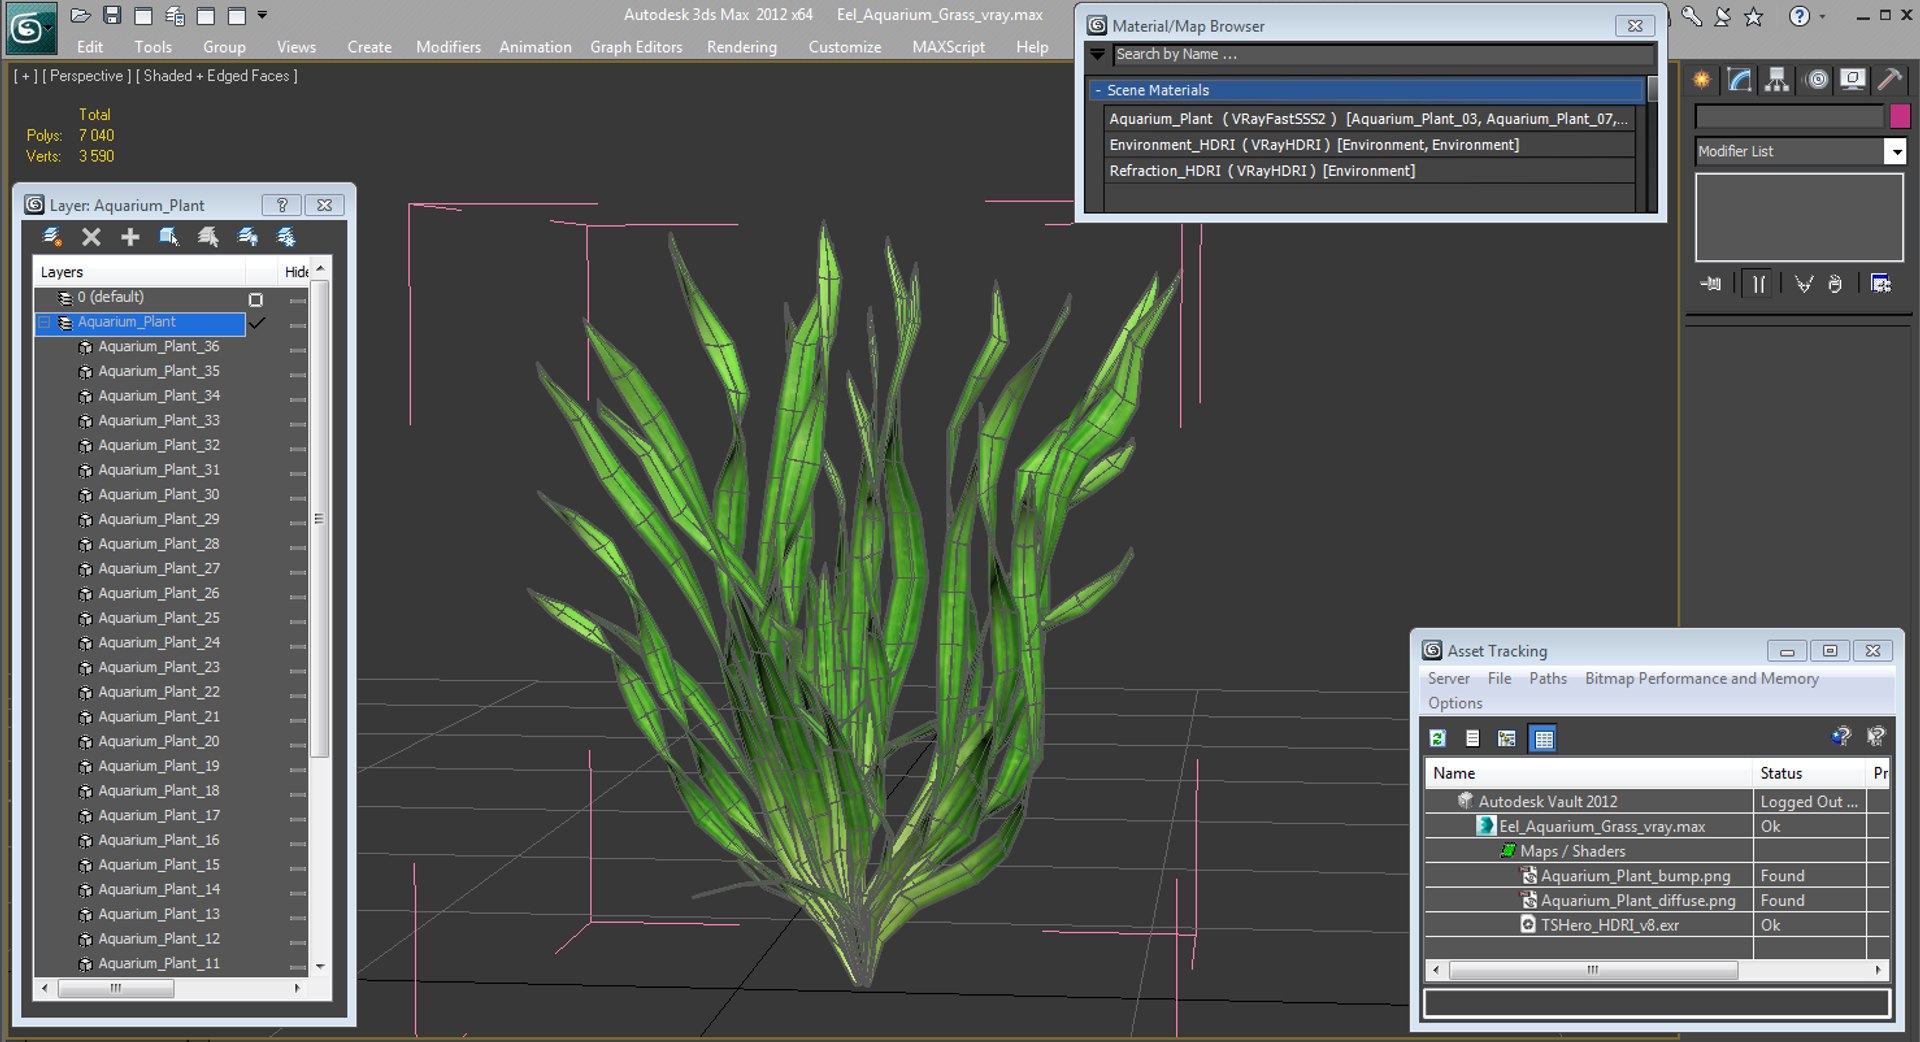Image resolution: width=1920 pixels, height=1042 pixels.
Task: Click Make Unique icon in modifier panel
Action: (1803, 284)
